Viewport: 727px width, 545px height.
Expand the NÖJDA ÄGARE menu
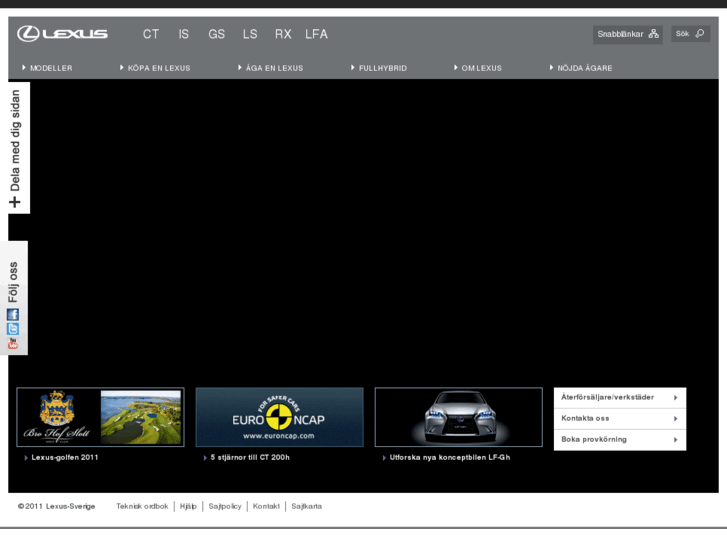point(580,68)
